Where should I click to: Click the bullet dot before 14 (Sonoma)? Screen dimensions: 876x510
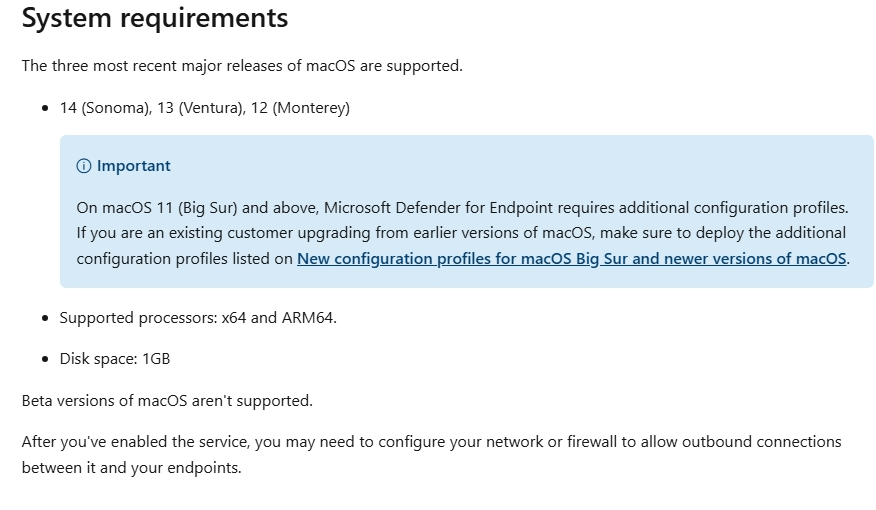pos(45,108)
